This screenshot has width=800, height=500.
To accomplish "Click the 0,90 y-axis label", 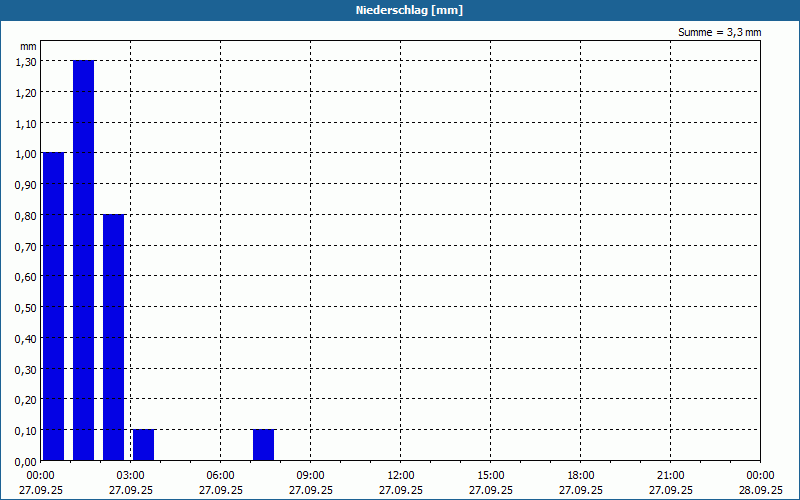I will tap(26, 185).
